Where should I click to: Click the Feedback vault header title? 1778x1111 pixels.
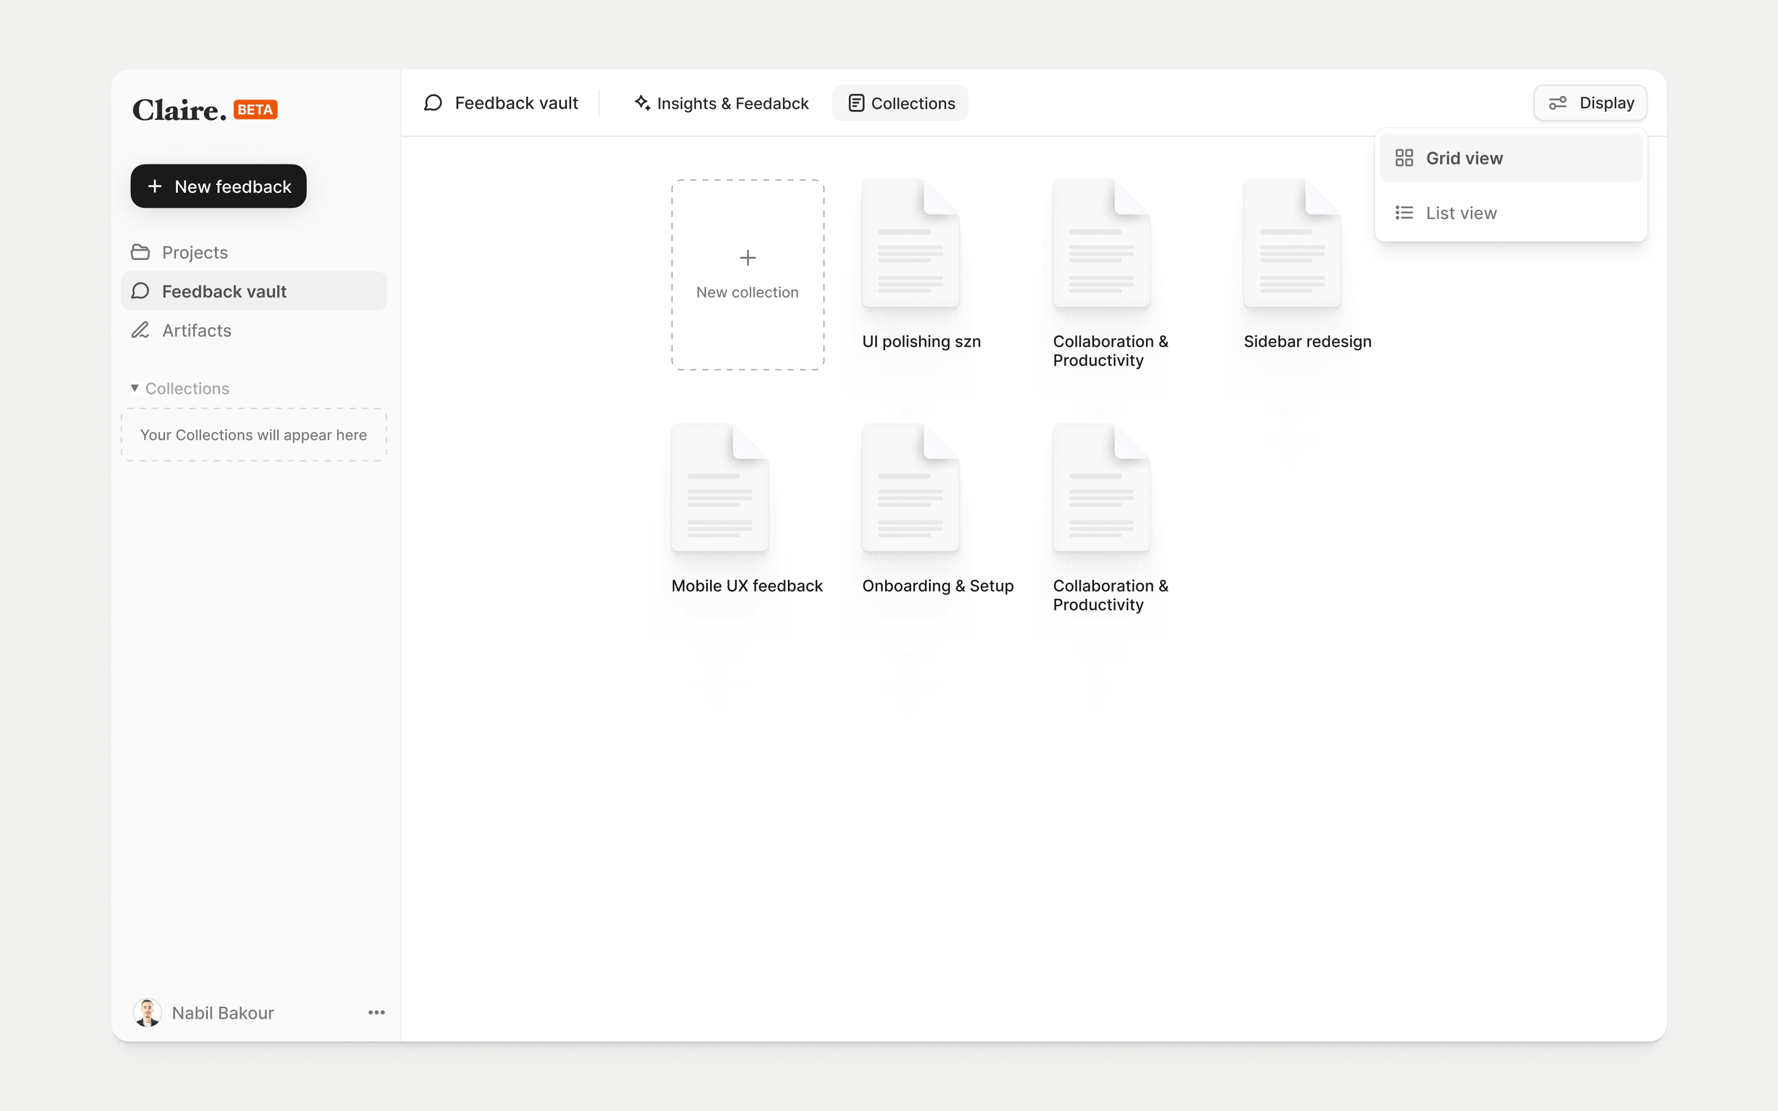tap(516, 103)
